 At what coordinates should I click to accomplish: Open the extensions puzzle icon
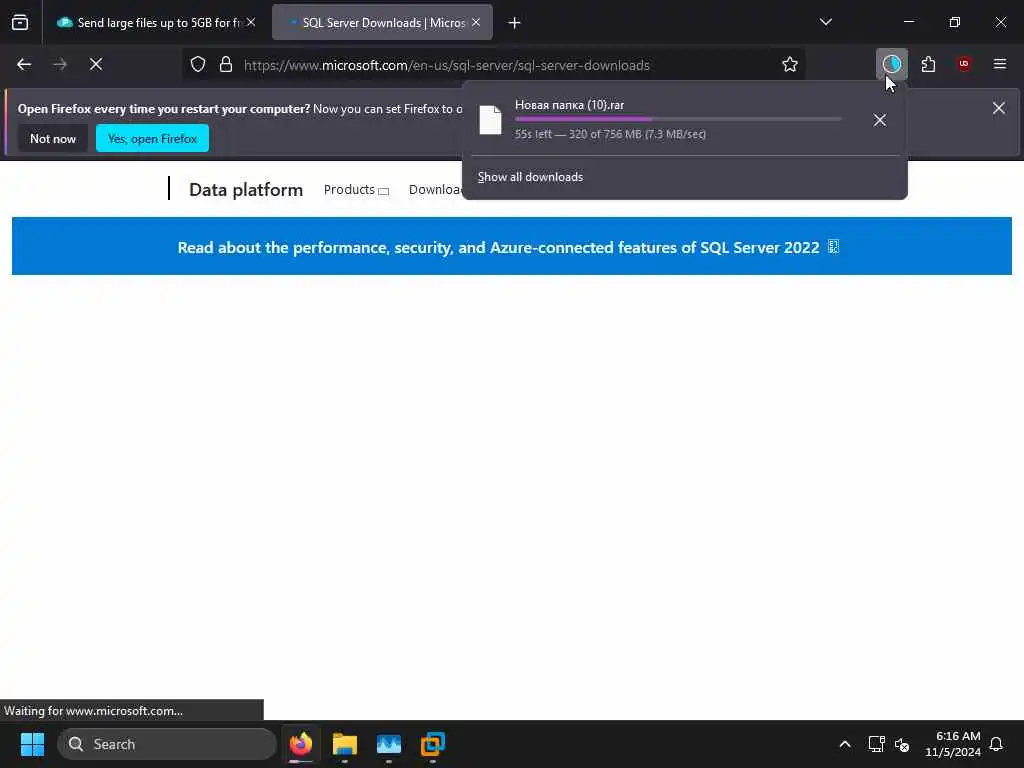pos(928,64)
